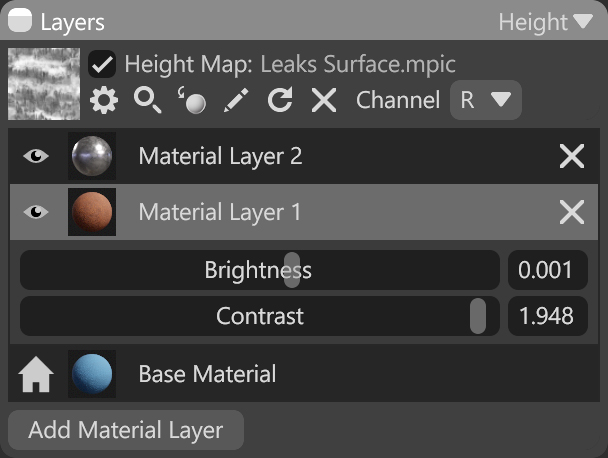The image size is (608, 458).
Task: Open the Height dropdown in panel header
Action: click(x=545, y=22)
